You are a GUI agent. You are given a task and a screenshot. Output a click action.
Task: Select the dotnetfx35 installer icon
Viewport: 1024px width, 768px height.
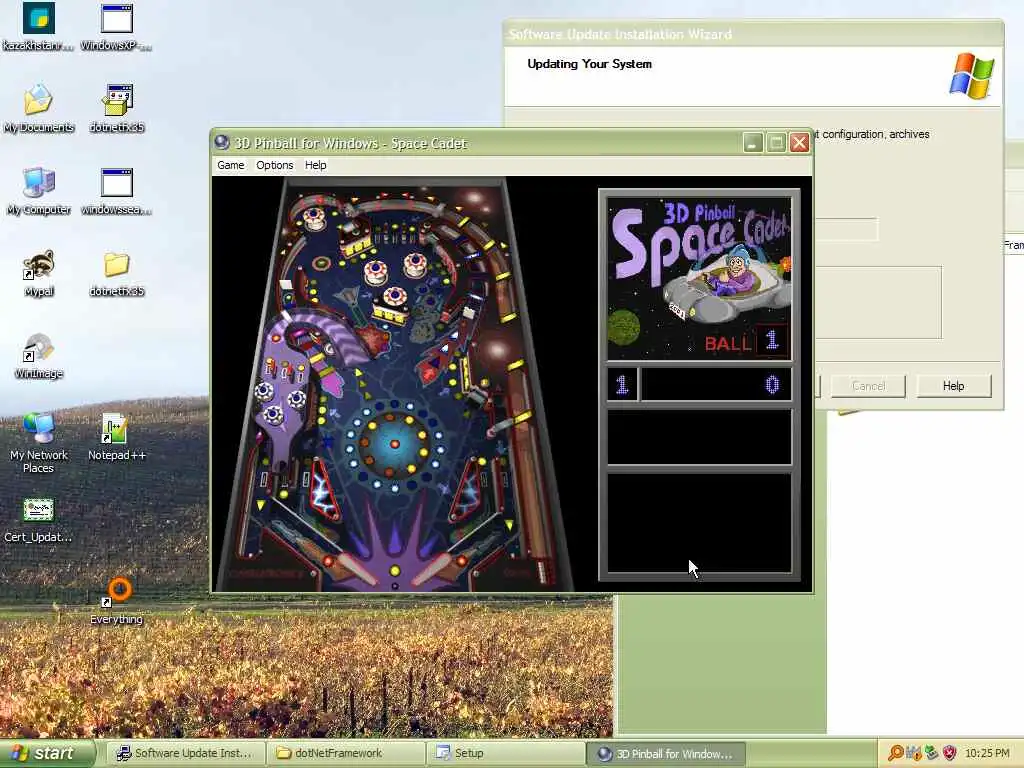pos(117,109)
